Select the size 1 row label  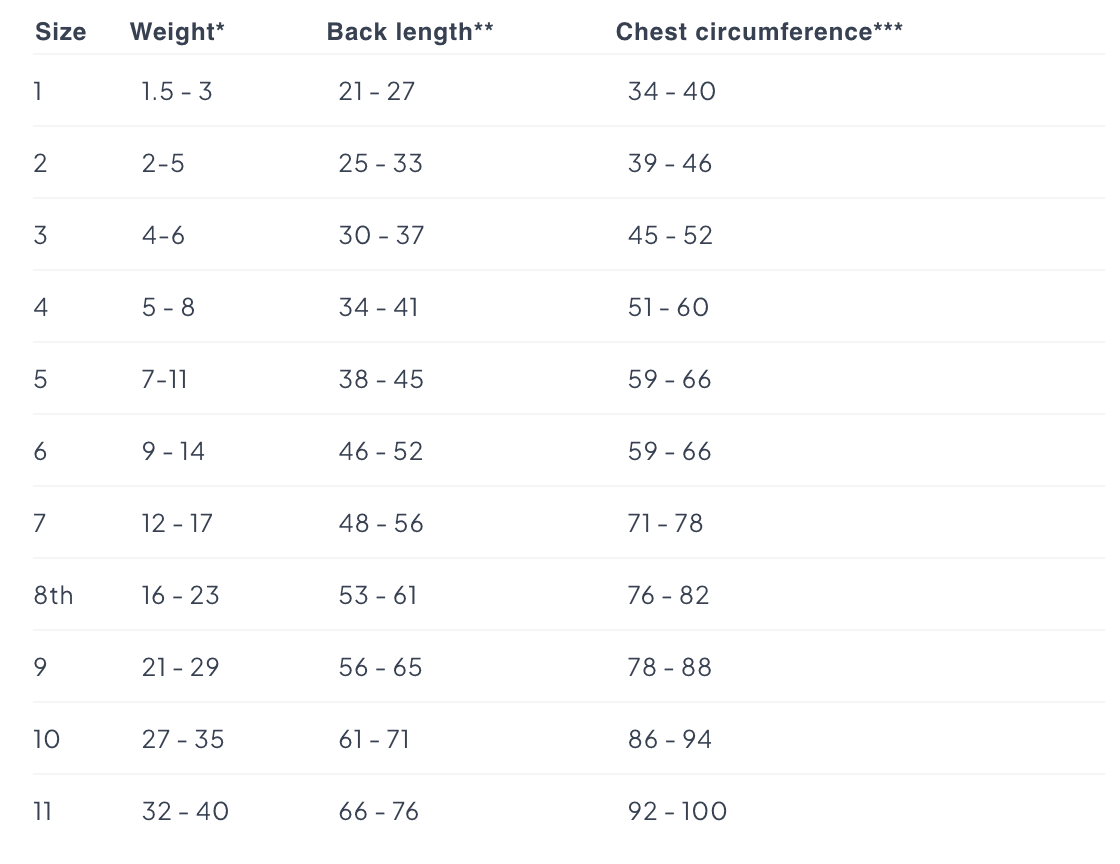pyautogui.click(x=38, y=92)
